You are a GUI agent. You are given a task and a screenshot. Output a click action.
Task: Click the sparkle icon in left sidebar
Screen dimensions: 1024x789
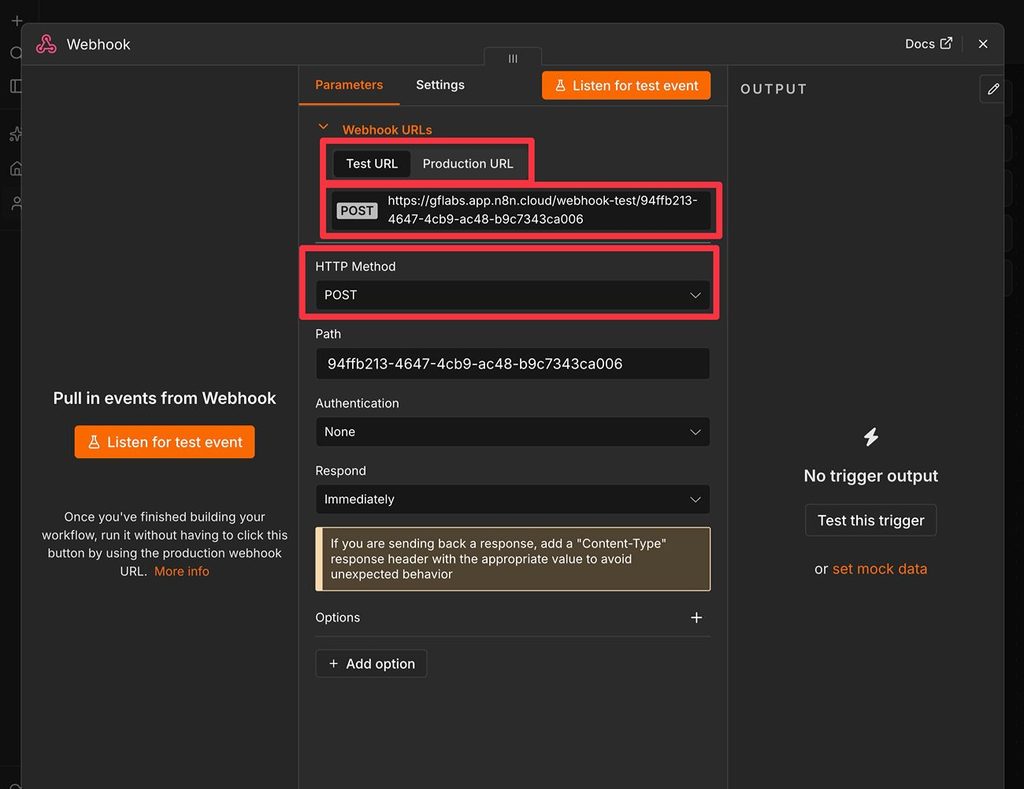[16, 134]
